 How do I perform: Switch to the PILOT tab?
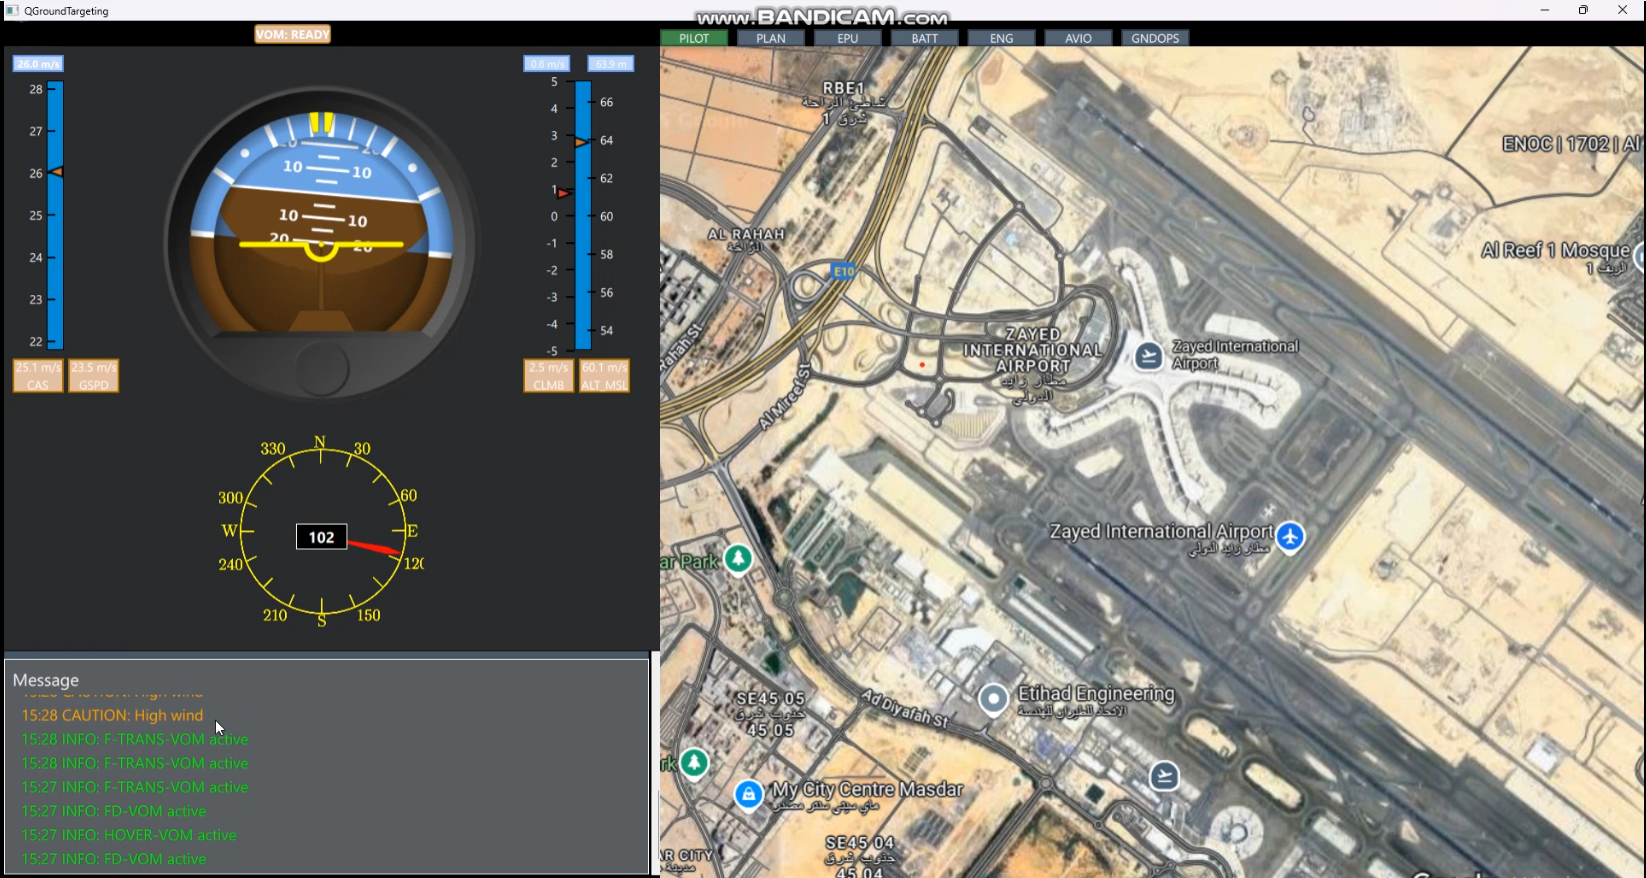tap(694, 38)
